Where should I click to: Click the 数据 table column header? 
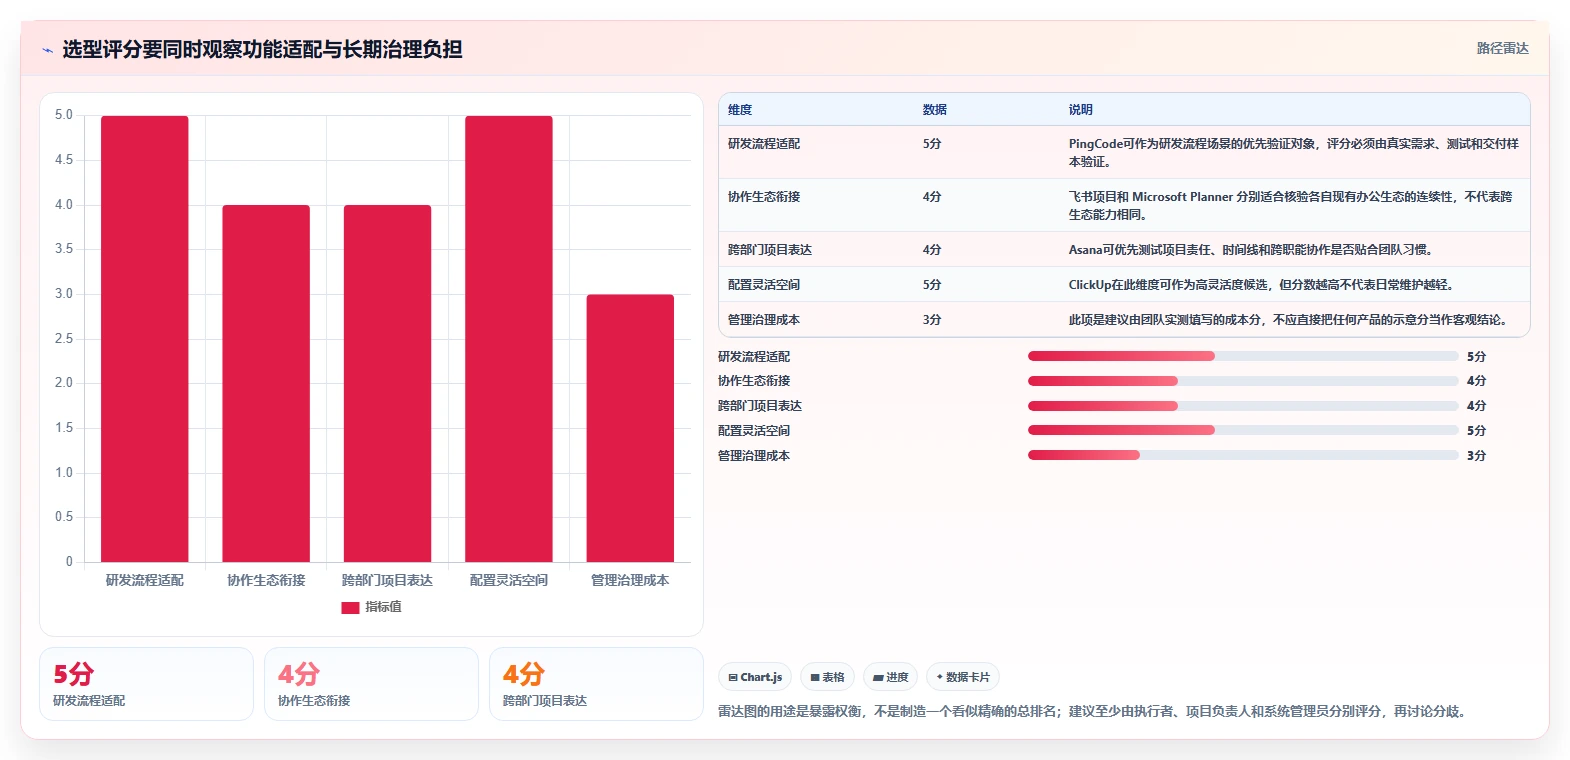935,110
